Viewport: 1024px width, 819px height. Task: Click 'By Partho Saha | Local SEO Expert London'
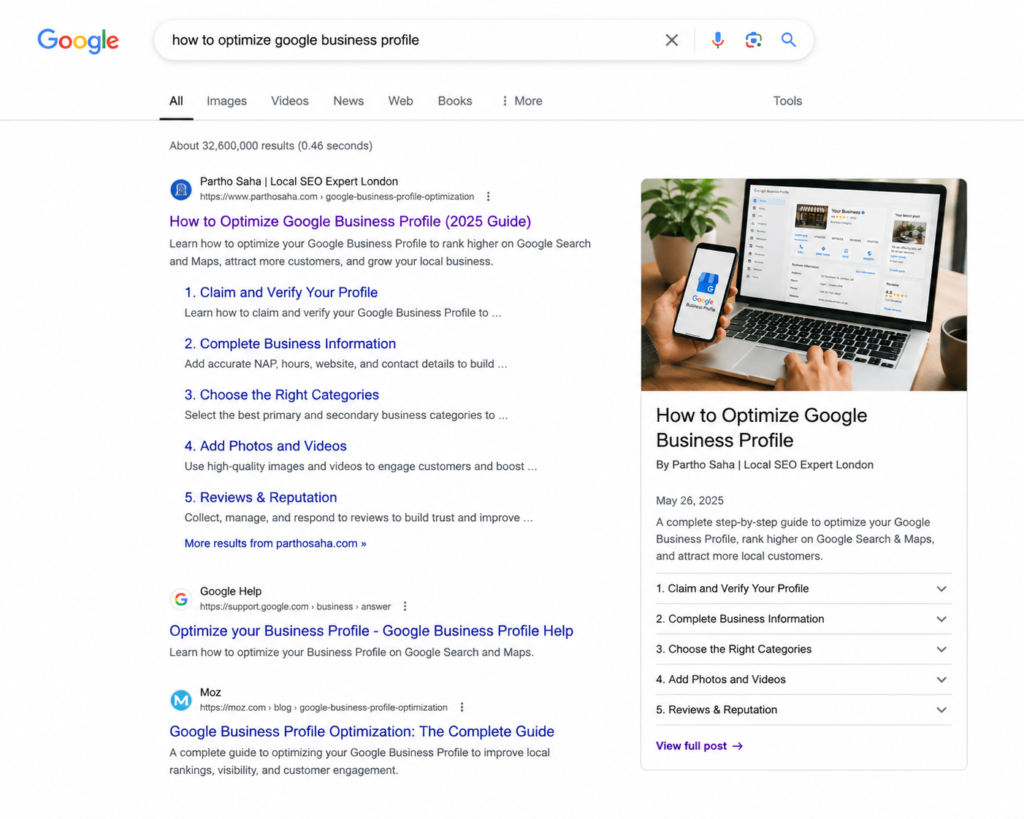pos(764,465)
